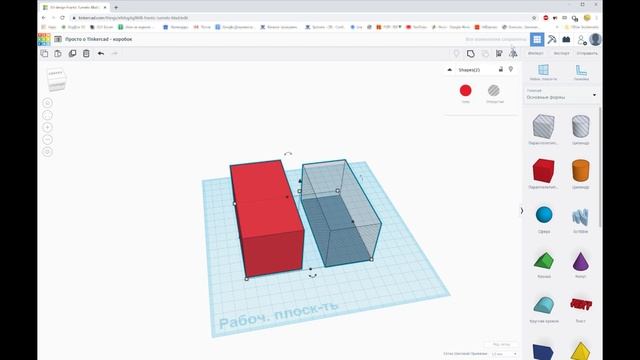The width and height of the screenshot is (640, 360).
Task: Click the Ungroup icon in toolbar
Action: pos(485,53)
